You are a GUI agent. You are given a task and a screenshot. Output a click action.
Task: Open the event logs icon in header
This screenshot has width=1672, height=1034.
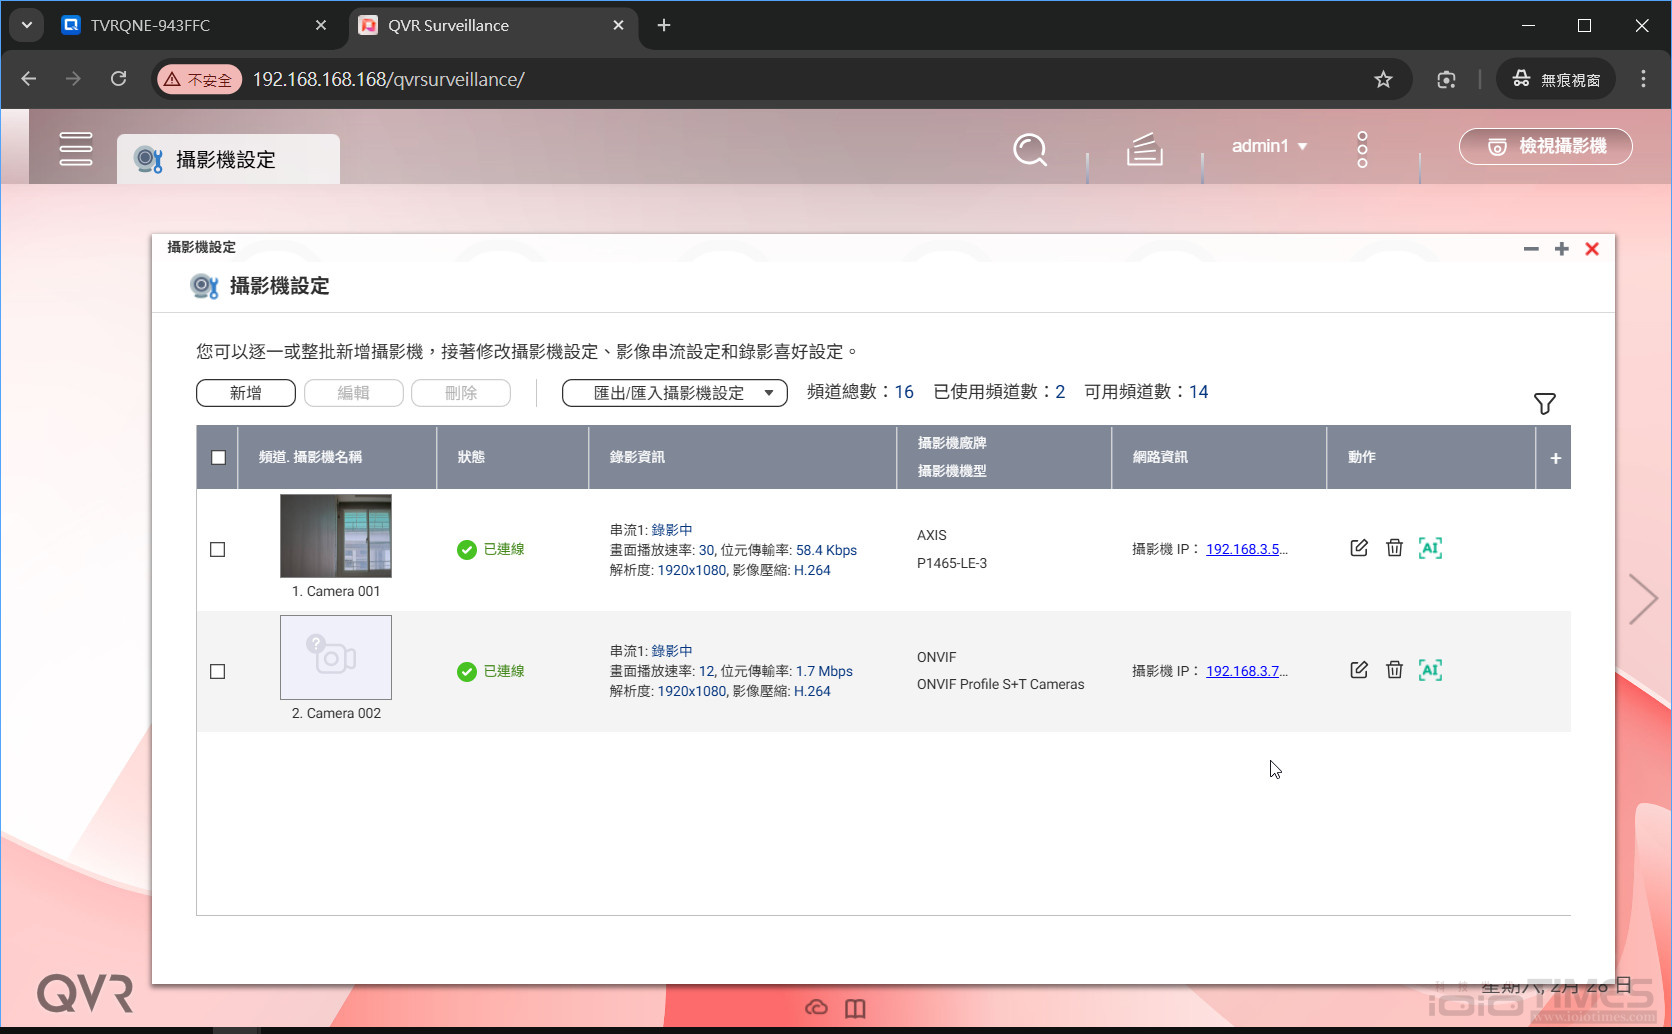(1143, 149)
